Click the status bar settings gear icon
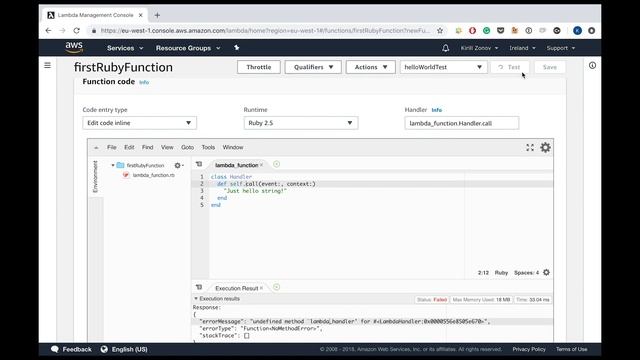This screenshot has height=360, width=640. coord(547,273)
